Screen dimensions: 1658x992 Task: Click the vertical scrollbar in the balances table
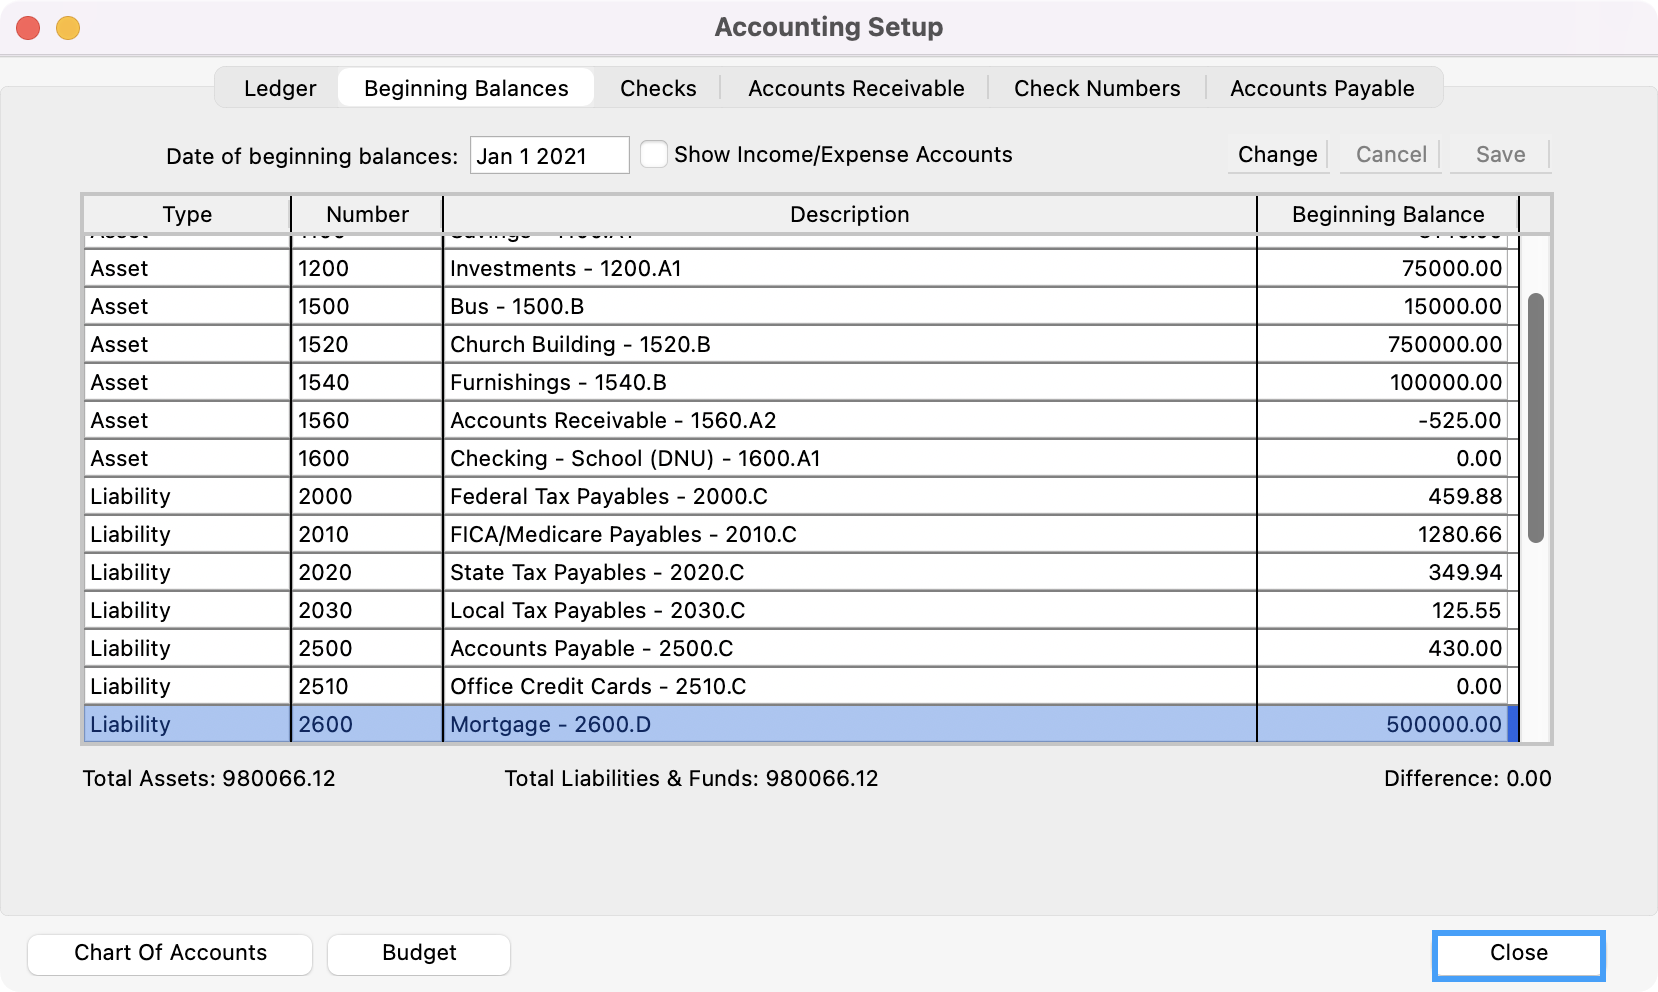coord(1536,418)
